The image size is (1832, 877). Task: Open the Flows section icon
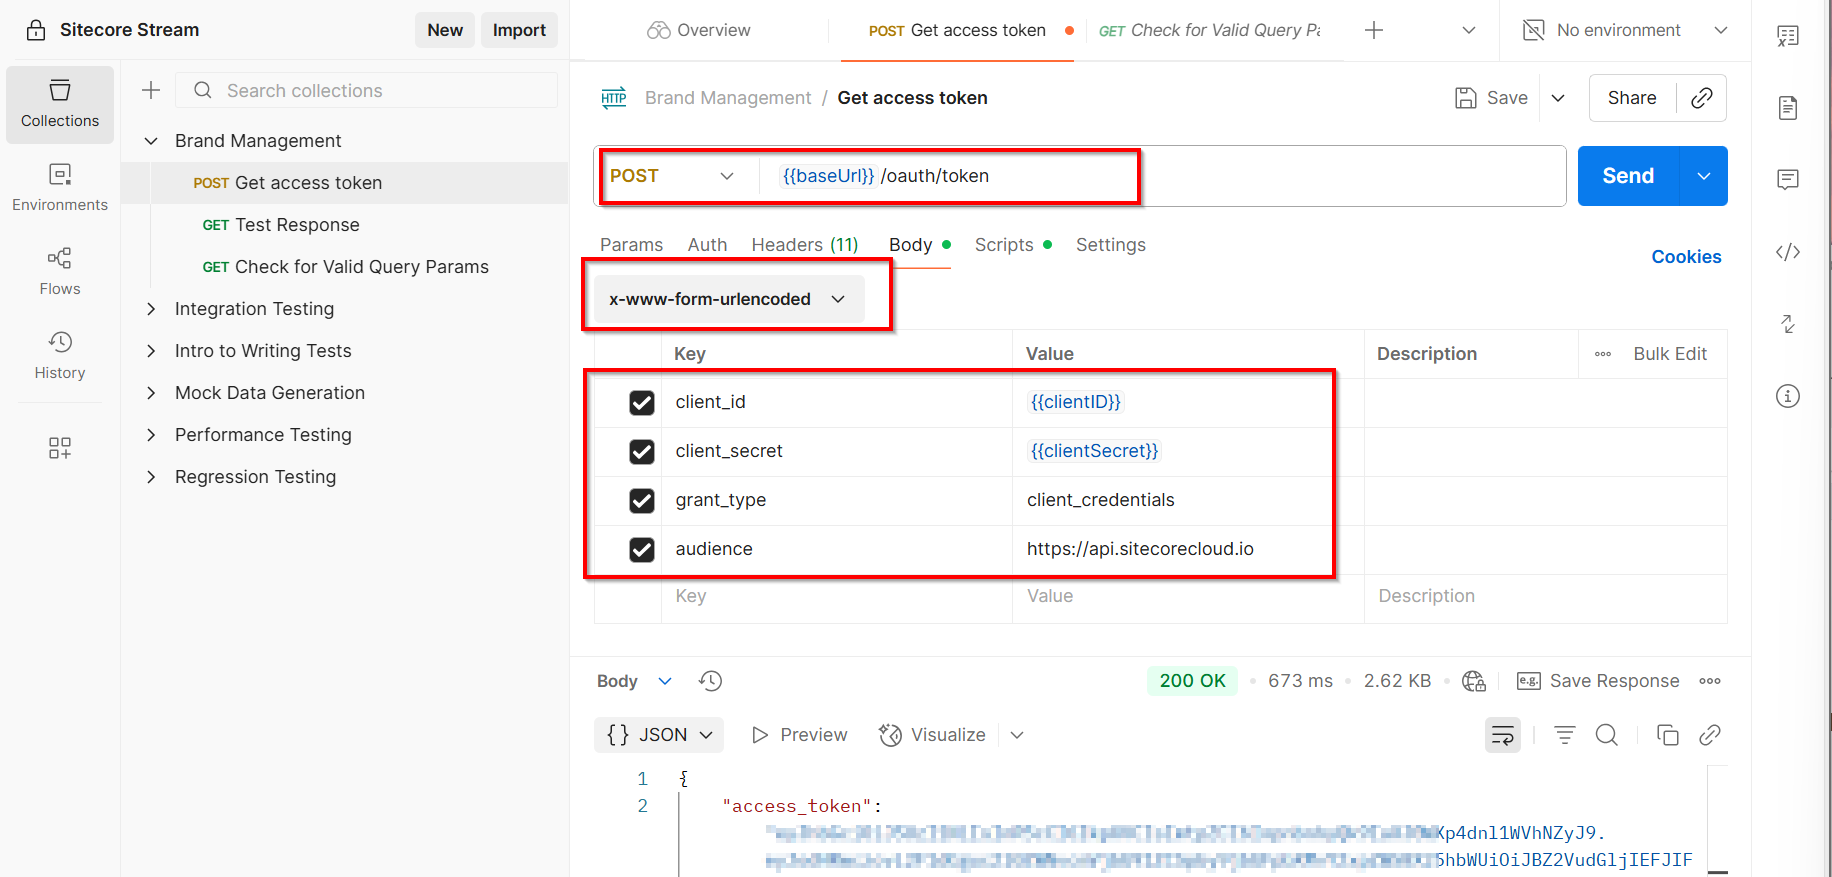(x=60, y=271)
